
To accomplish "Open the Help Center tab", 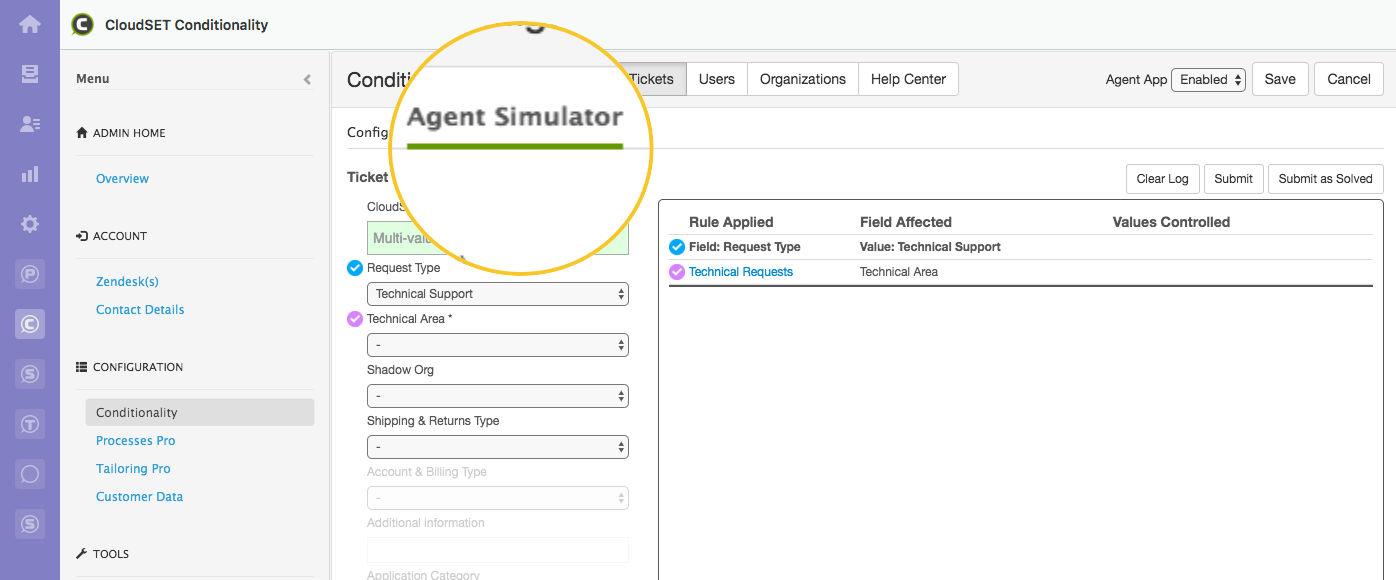I will (x=908, y=79).
